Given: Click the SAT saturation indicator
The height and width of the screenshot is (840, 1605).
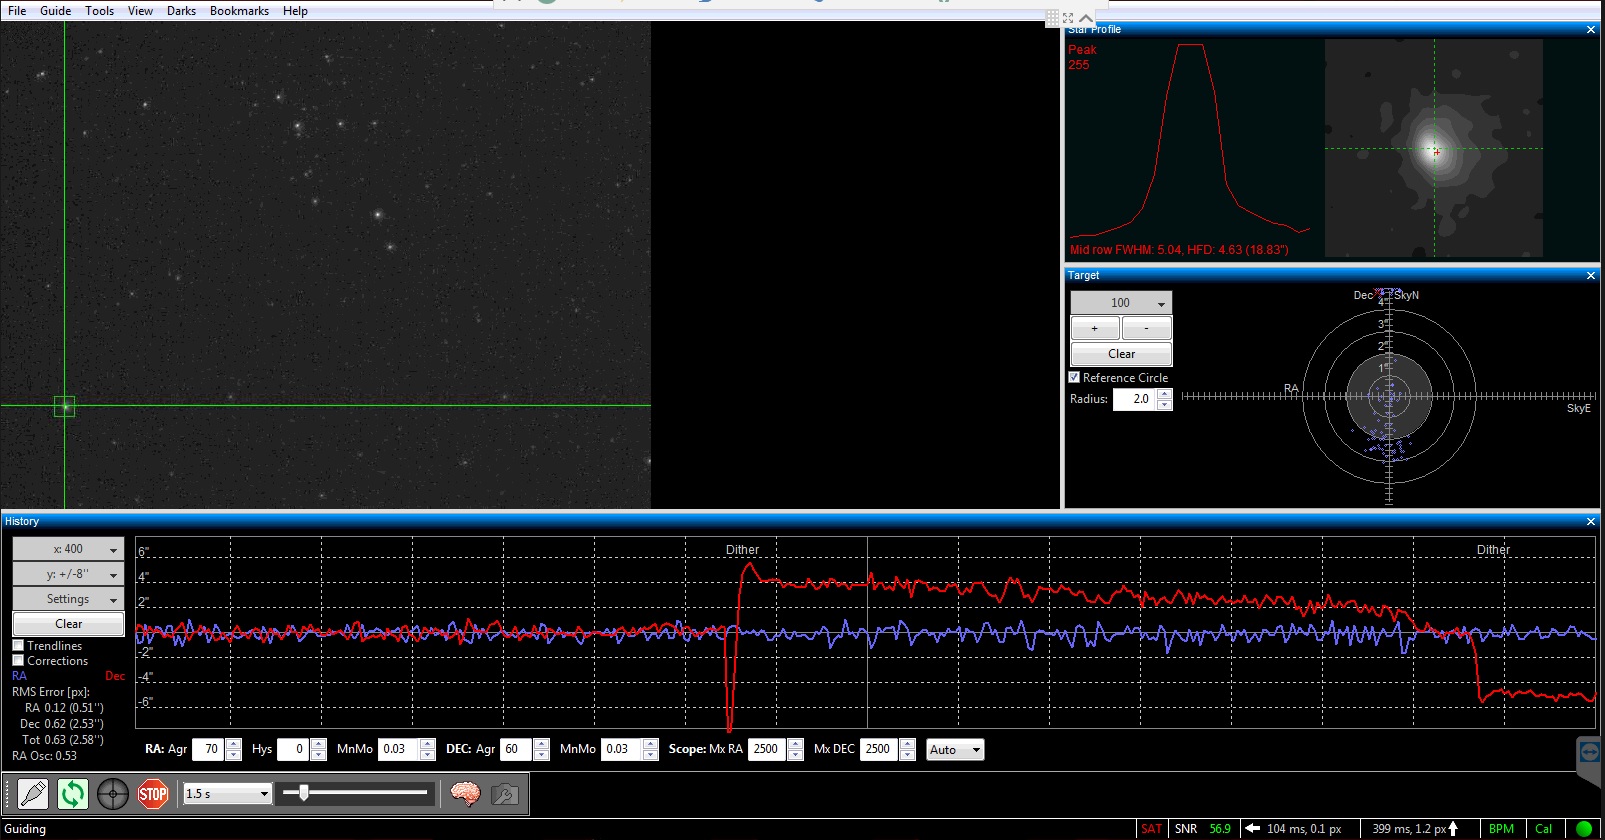Looking at the screenshot, I should click(x=1151, y=828).
